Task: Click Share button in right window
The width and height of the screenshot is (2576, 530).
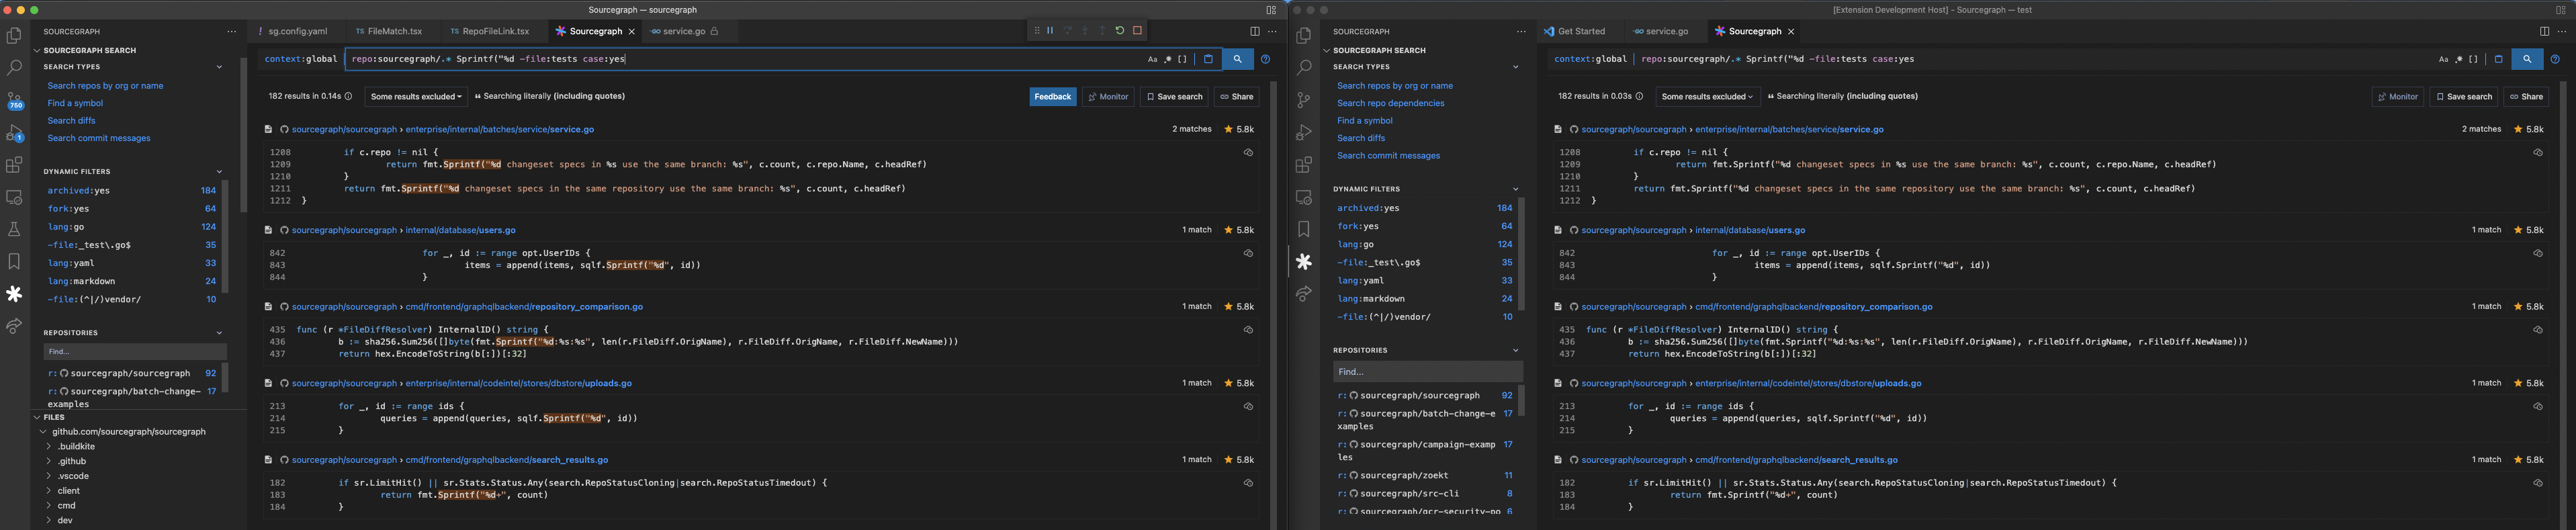Action: click(2526, 97)
